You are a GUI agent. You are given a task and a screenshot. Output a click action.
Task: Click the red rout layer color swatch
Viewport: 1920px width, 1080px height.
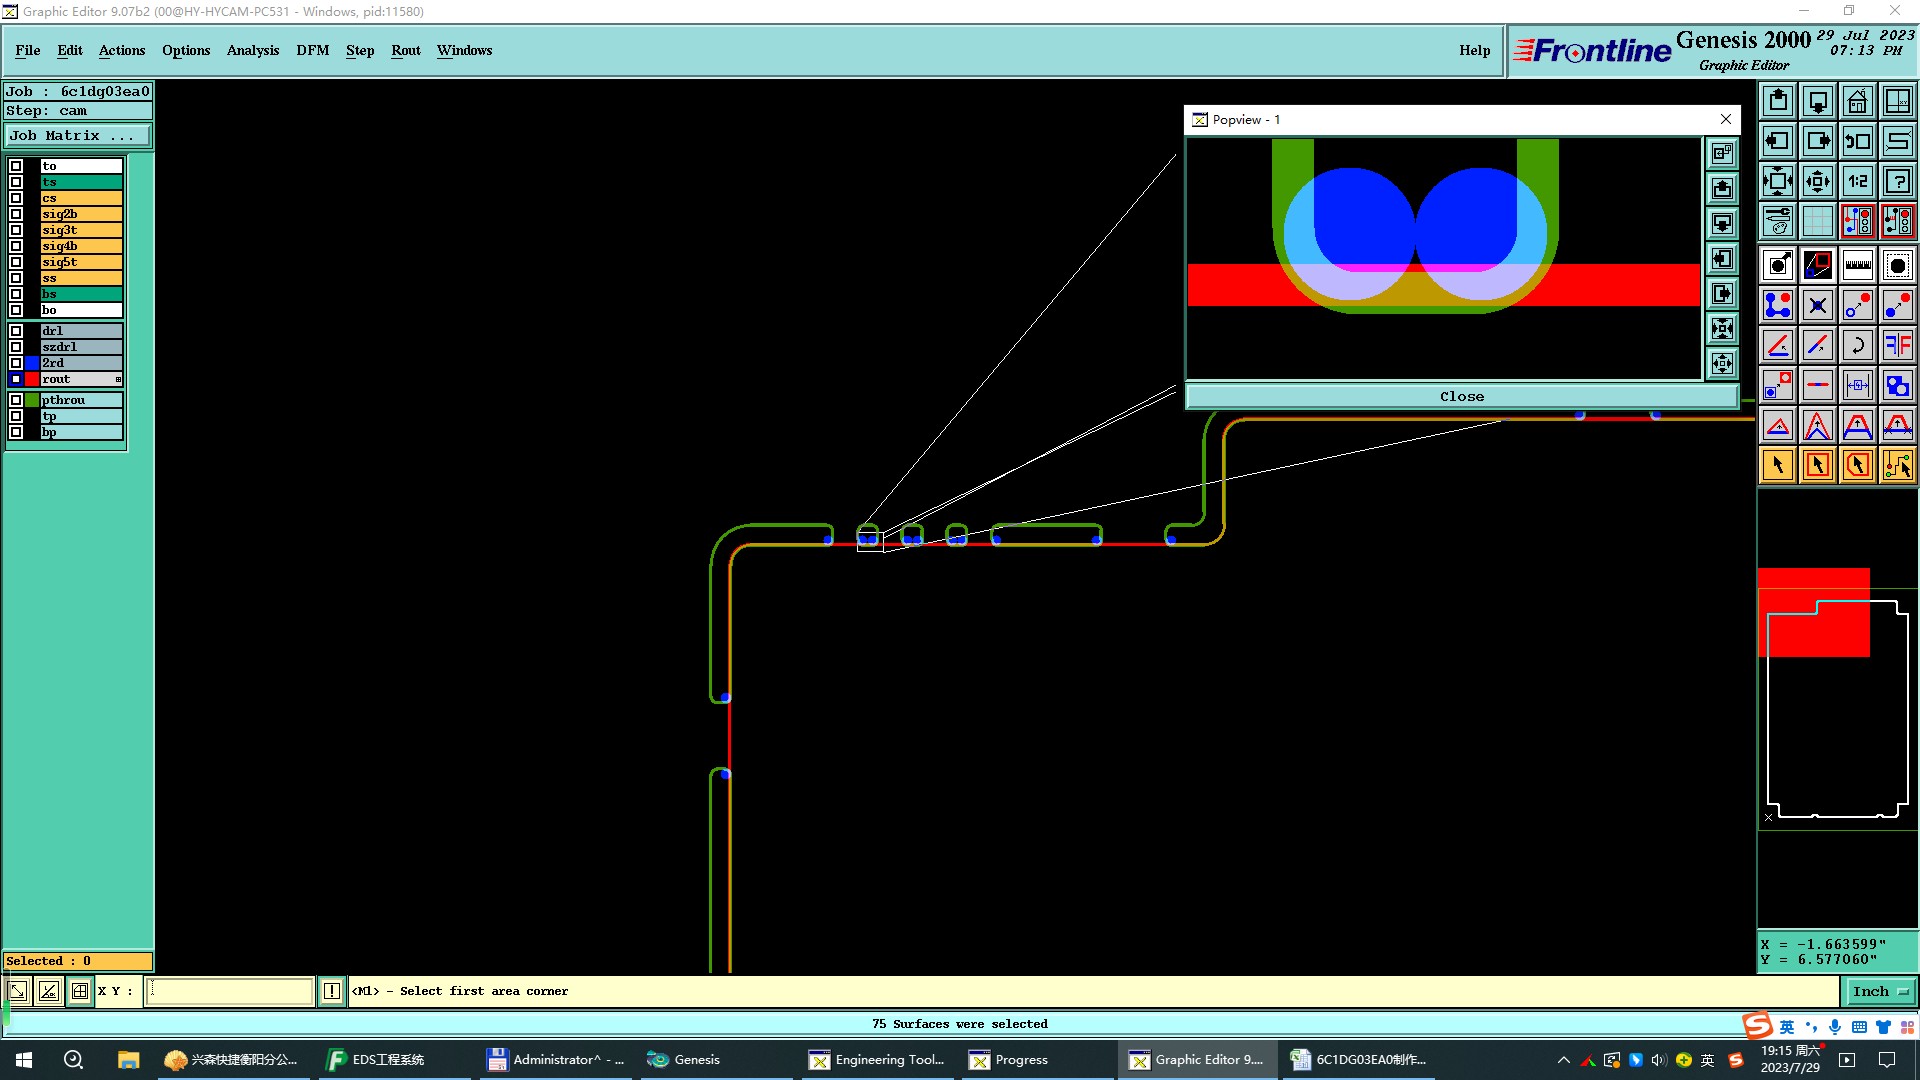tap(32, 379)
